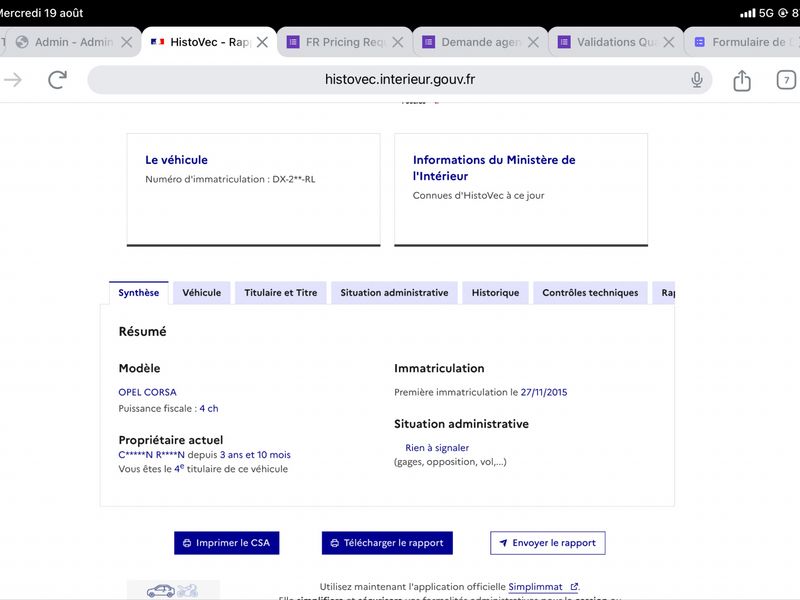Screen dimensions: 800x600
Task: Open the share sheet icon
Action: 742,80
